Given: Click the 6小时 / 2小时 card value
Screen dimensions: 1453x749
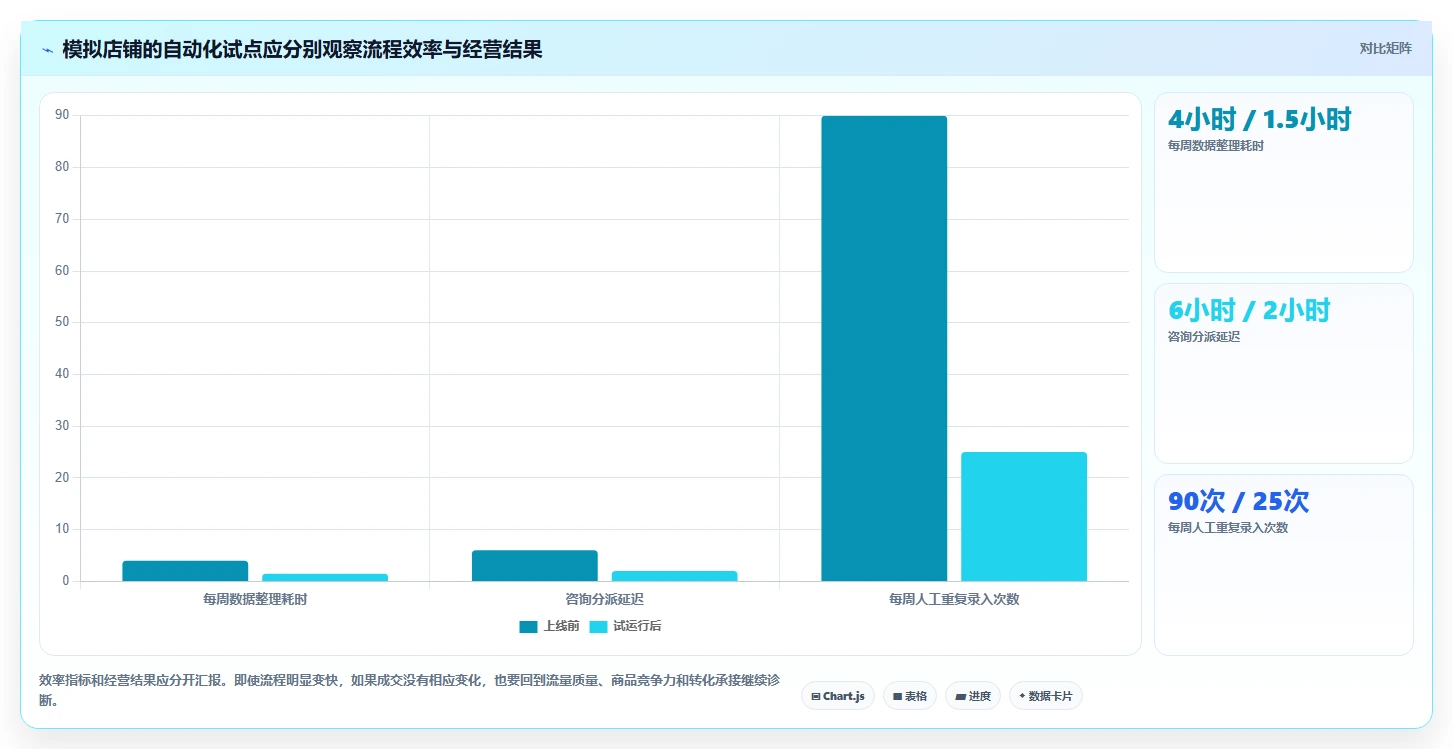Looking at the screenshot, I should point(1249,311).
